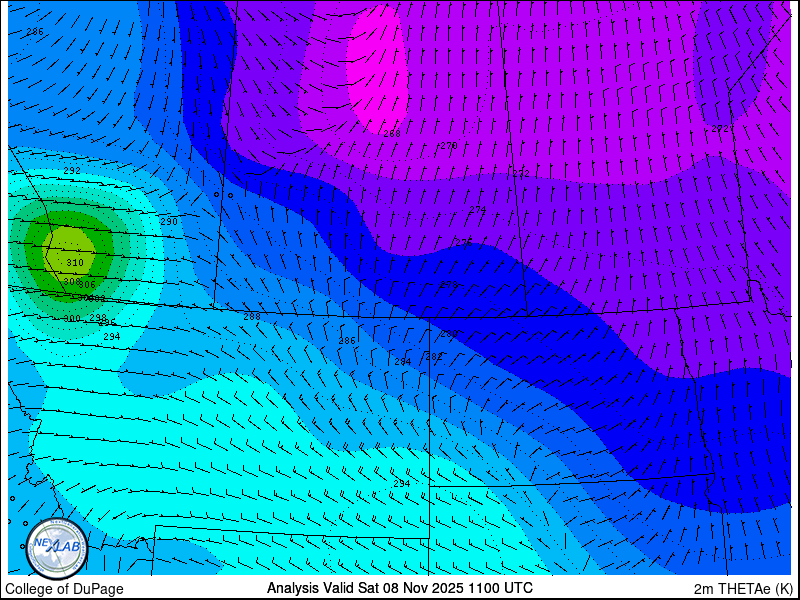Screen dimensions: 800x600
Task: Click the NEXLAB logo
Action: (x=57, y=548)
